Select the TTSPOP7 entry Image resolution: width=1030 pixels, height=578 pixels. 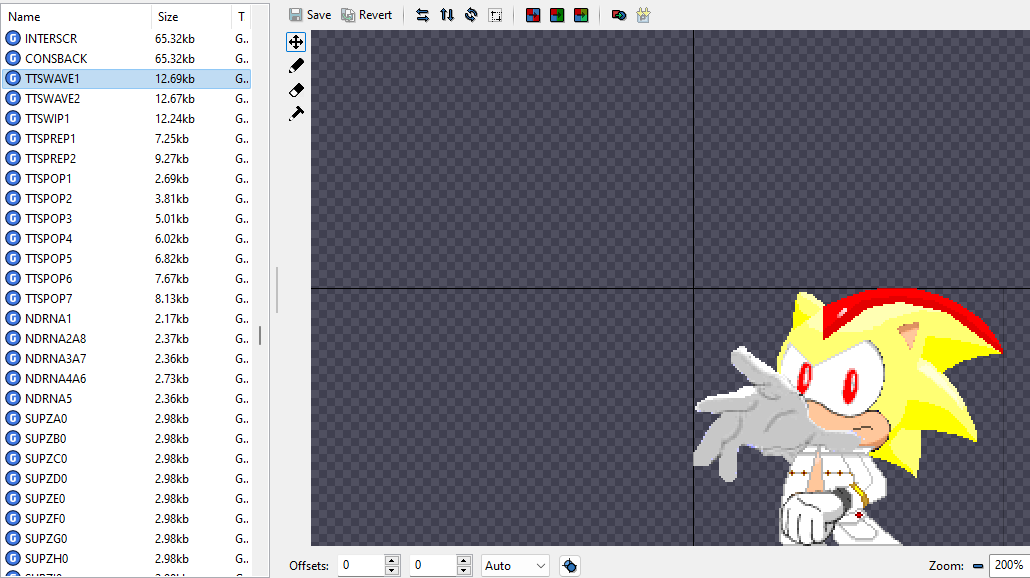127,299
